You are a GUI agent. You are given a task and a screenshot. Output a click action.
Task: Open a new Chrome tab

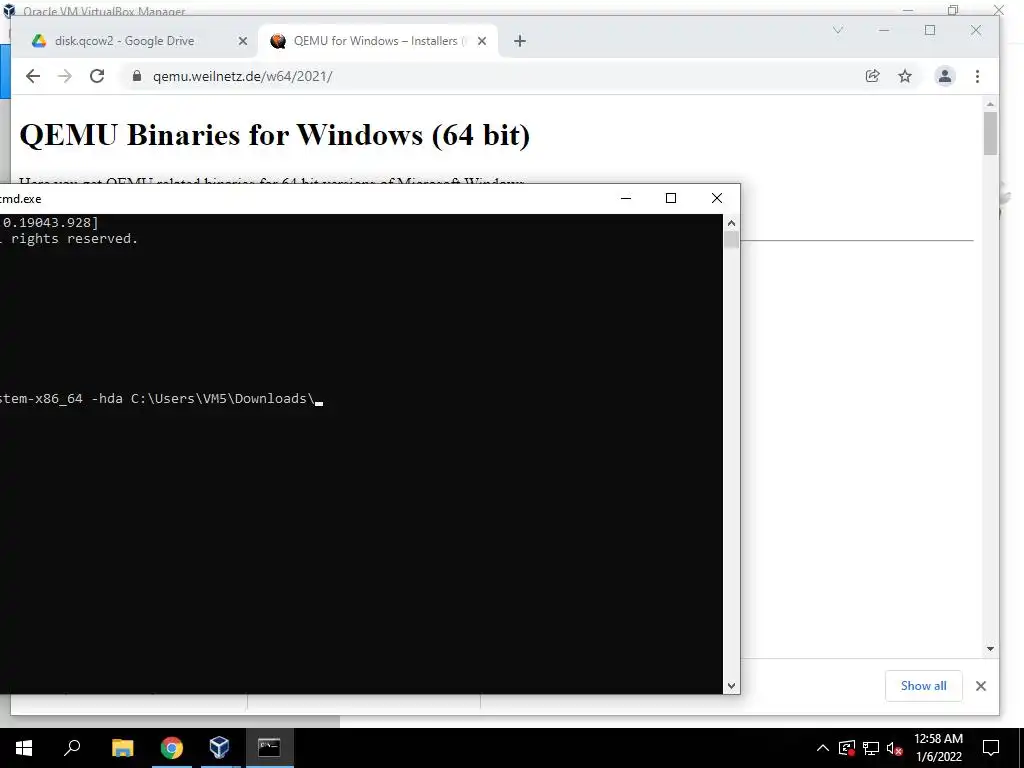(x=519, y=41)
